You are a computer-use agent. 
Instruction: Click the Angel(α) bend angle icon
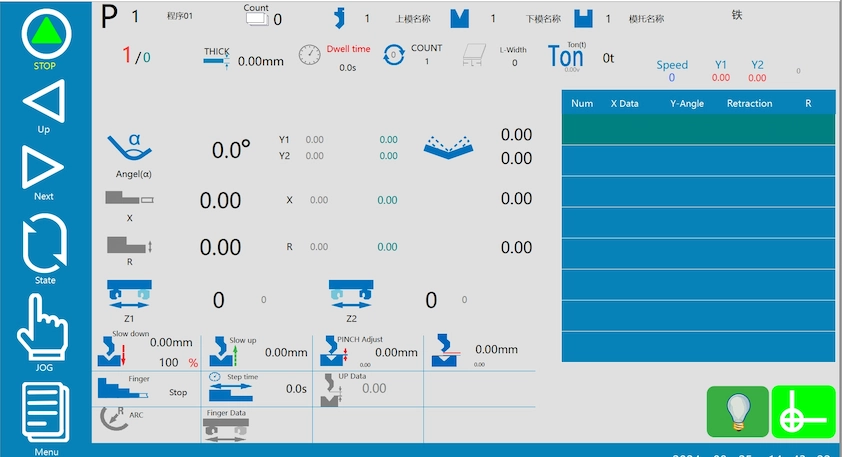click(130, 148)
